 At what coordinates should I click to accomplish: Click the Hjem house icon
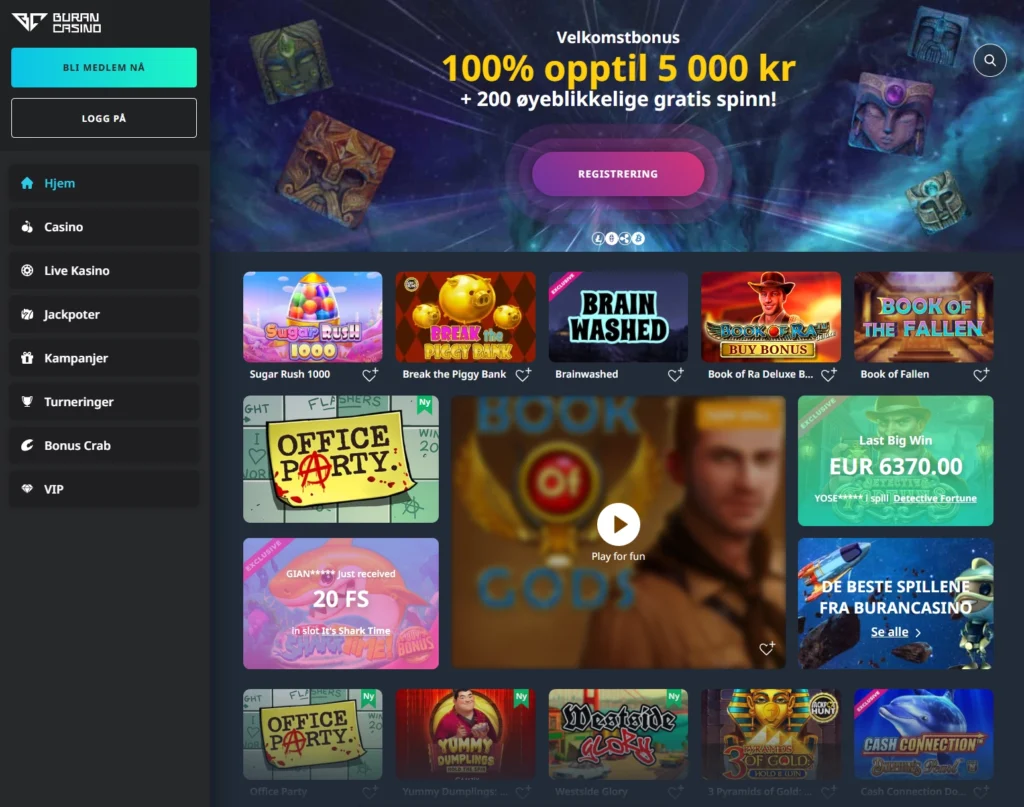(x=27, y=183)
